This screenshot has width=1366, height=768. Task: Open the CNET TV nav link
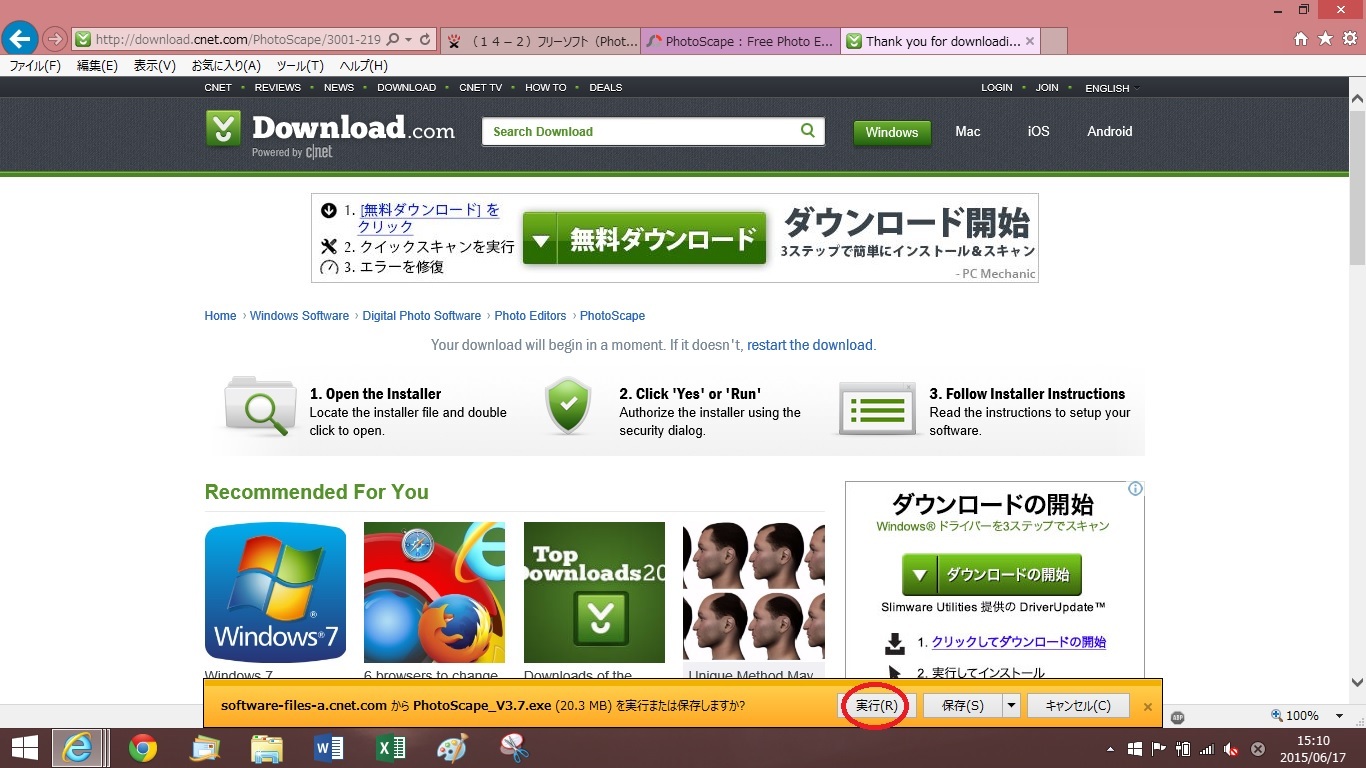(x=481, y=87)
